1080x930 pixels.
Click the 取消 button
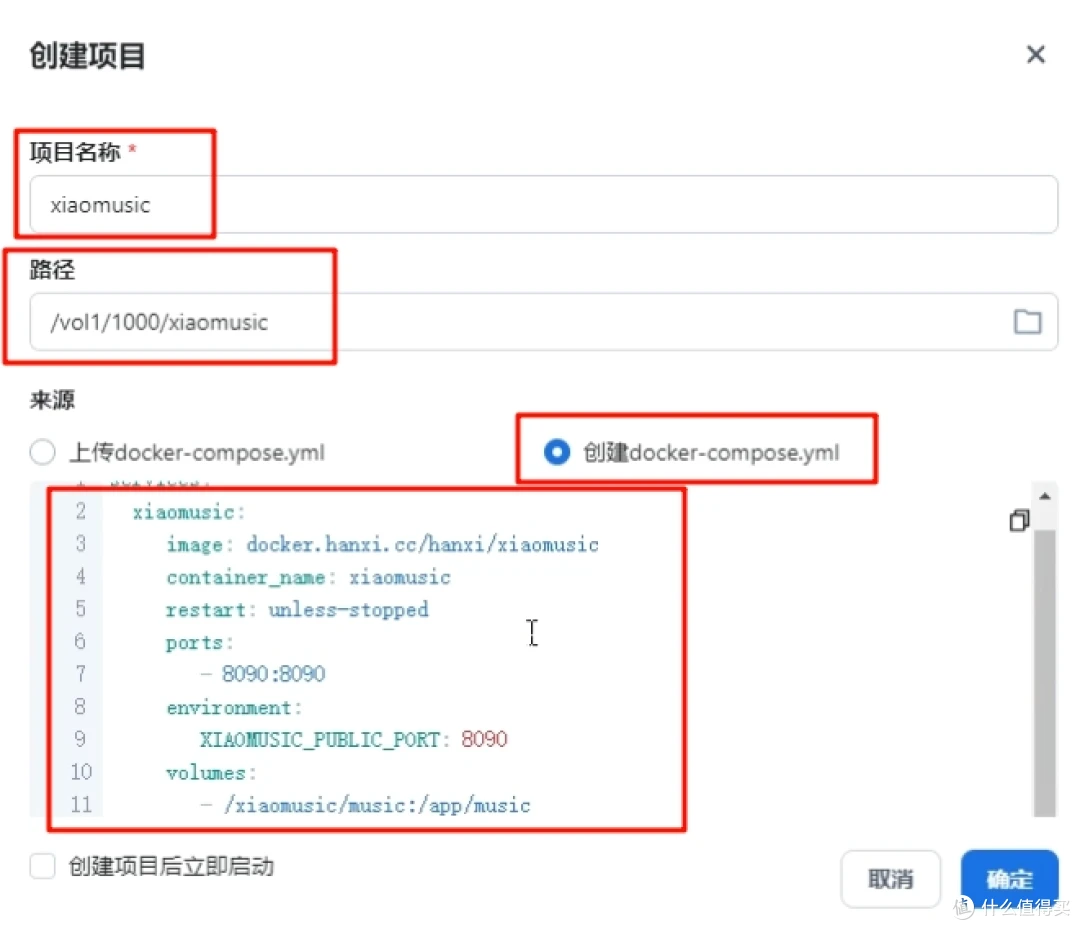tap(889, 879)
